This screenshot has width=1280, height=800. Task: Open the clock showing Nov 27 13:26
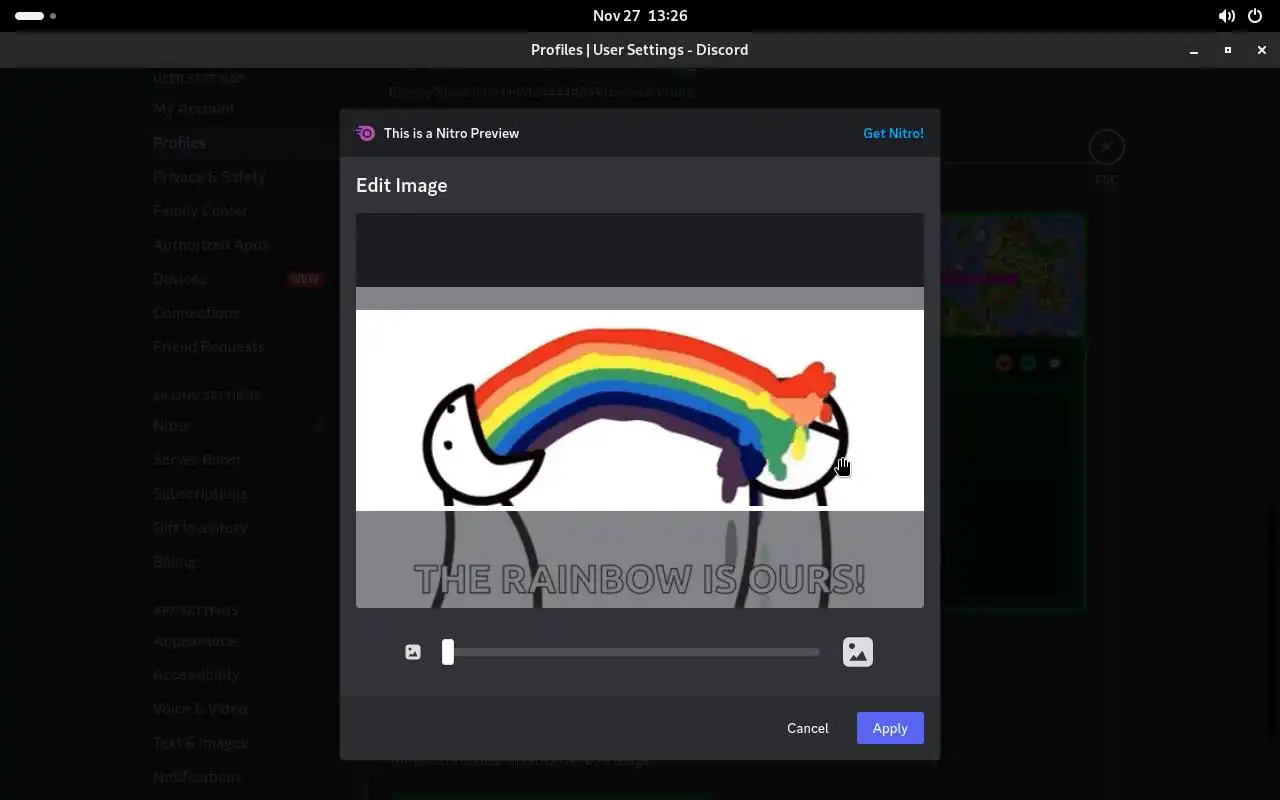[640, 16]
